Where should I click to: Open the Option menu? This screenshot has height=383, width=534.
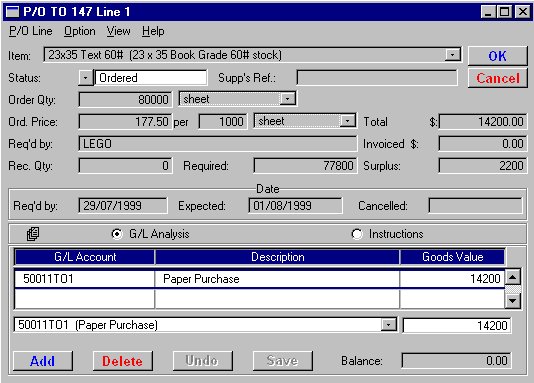point(80,31)
